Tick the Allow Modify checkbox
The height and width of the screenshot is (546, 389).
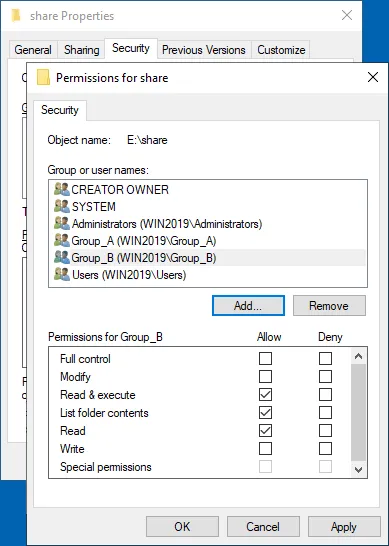click(x=265, y=376)
